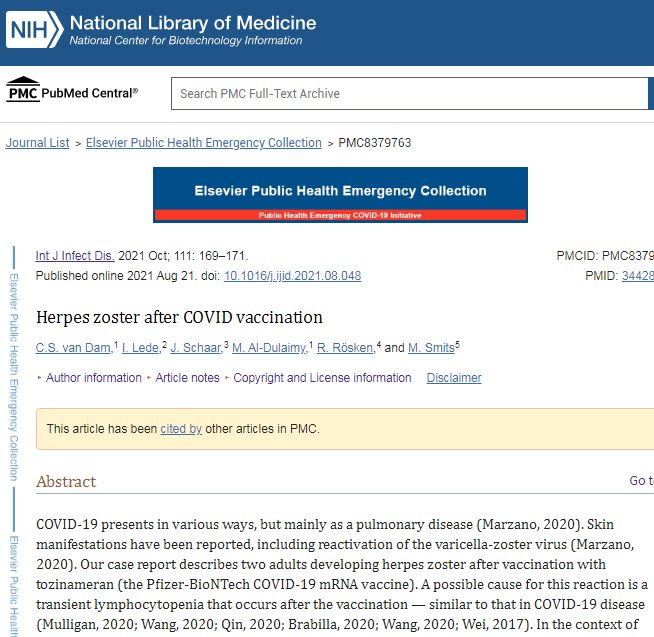Open author R. Rösken link
654x637 pixels.
[x=345, y=348]
